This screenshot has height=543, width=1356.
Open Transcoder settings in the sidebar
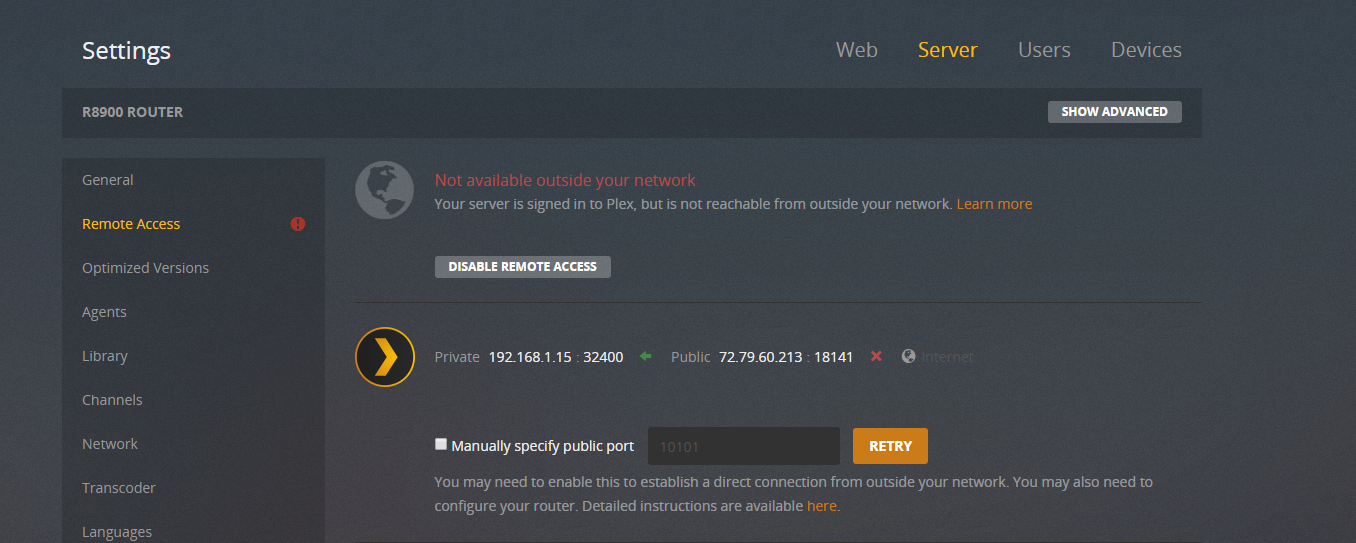click(x=119, y=488)
